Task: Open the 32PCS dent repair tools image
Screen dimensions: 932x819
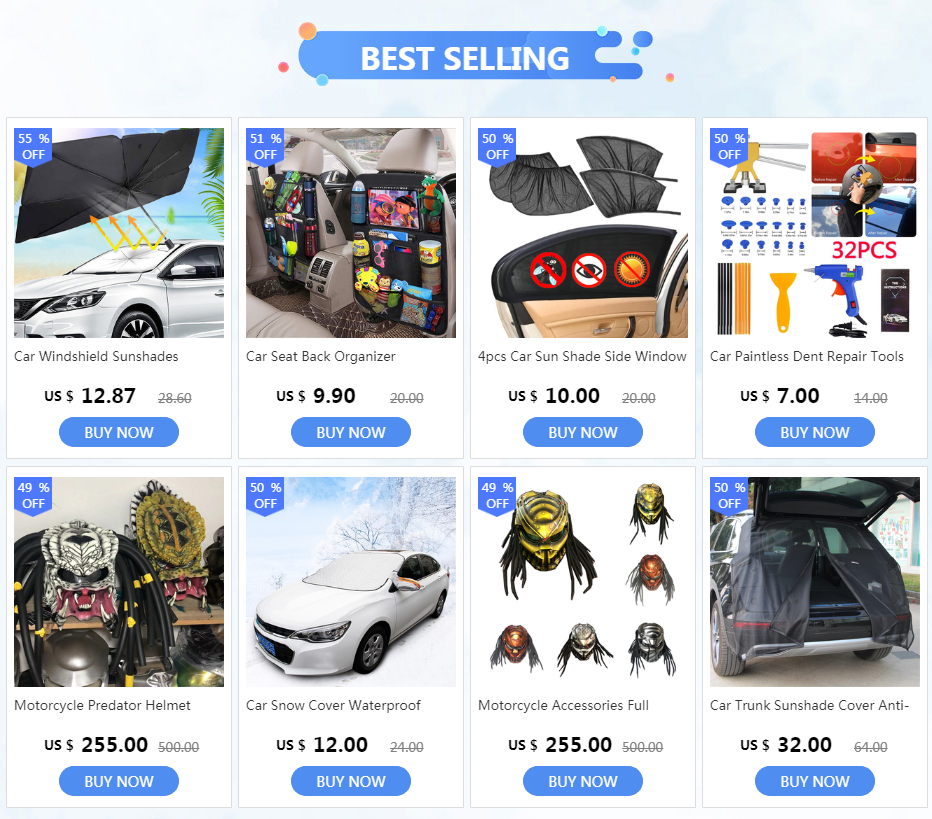Action: [x=815, y=233]
